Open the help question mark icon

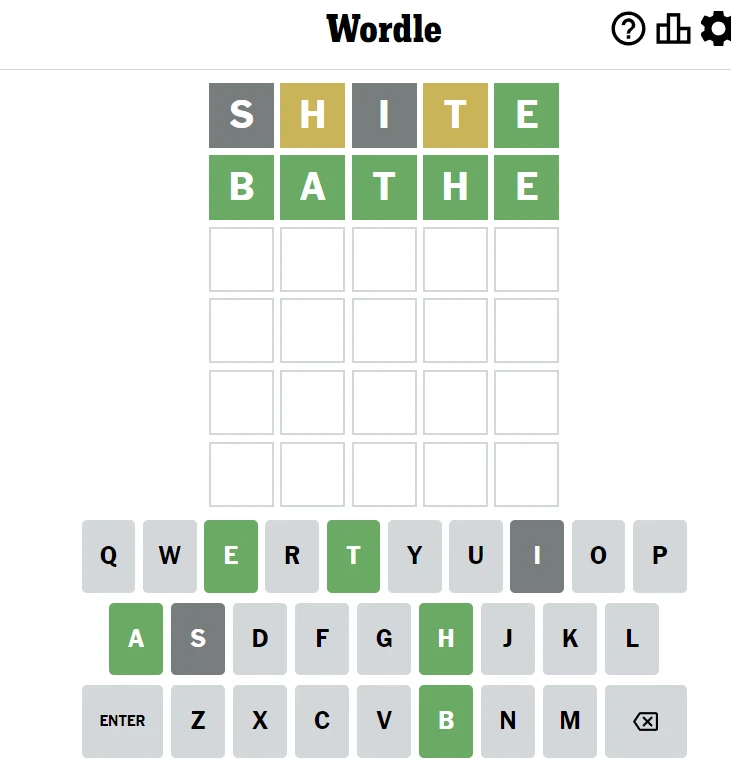pyautogui.click(x=628, y=29)
